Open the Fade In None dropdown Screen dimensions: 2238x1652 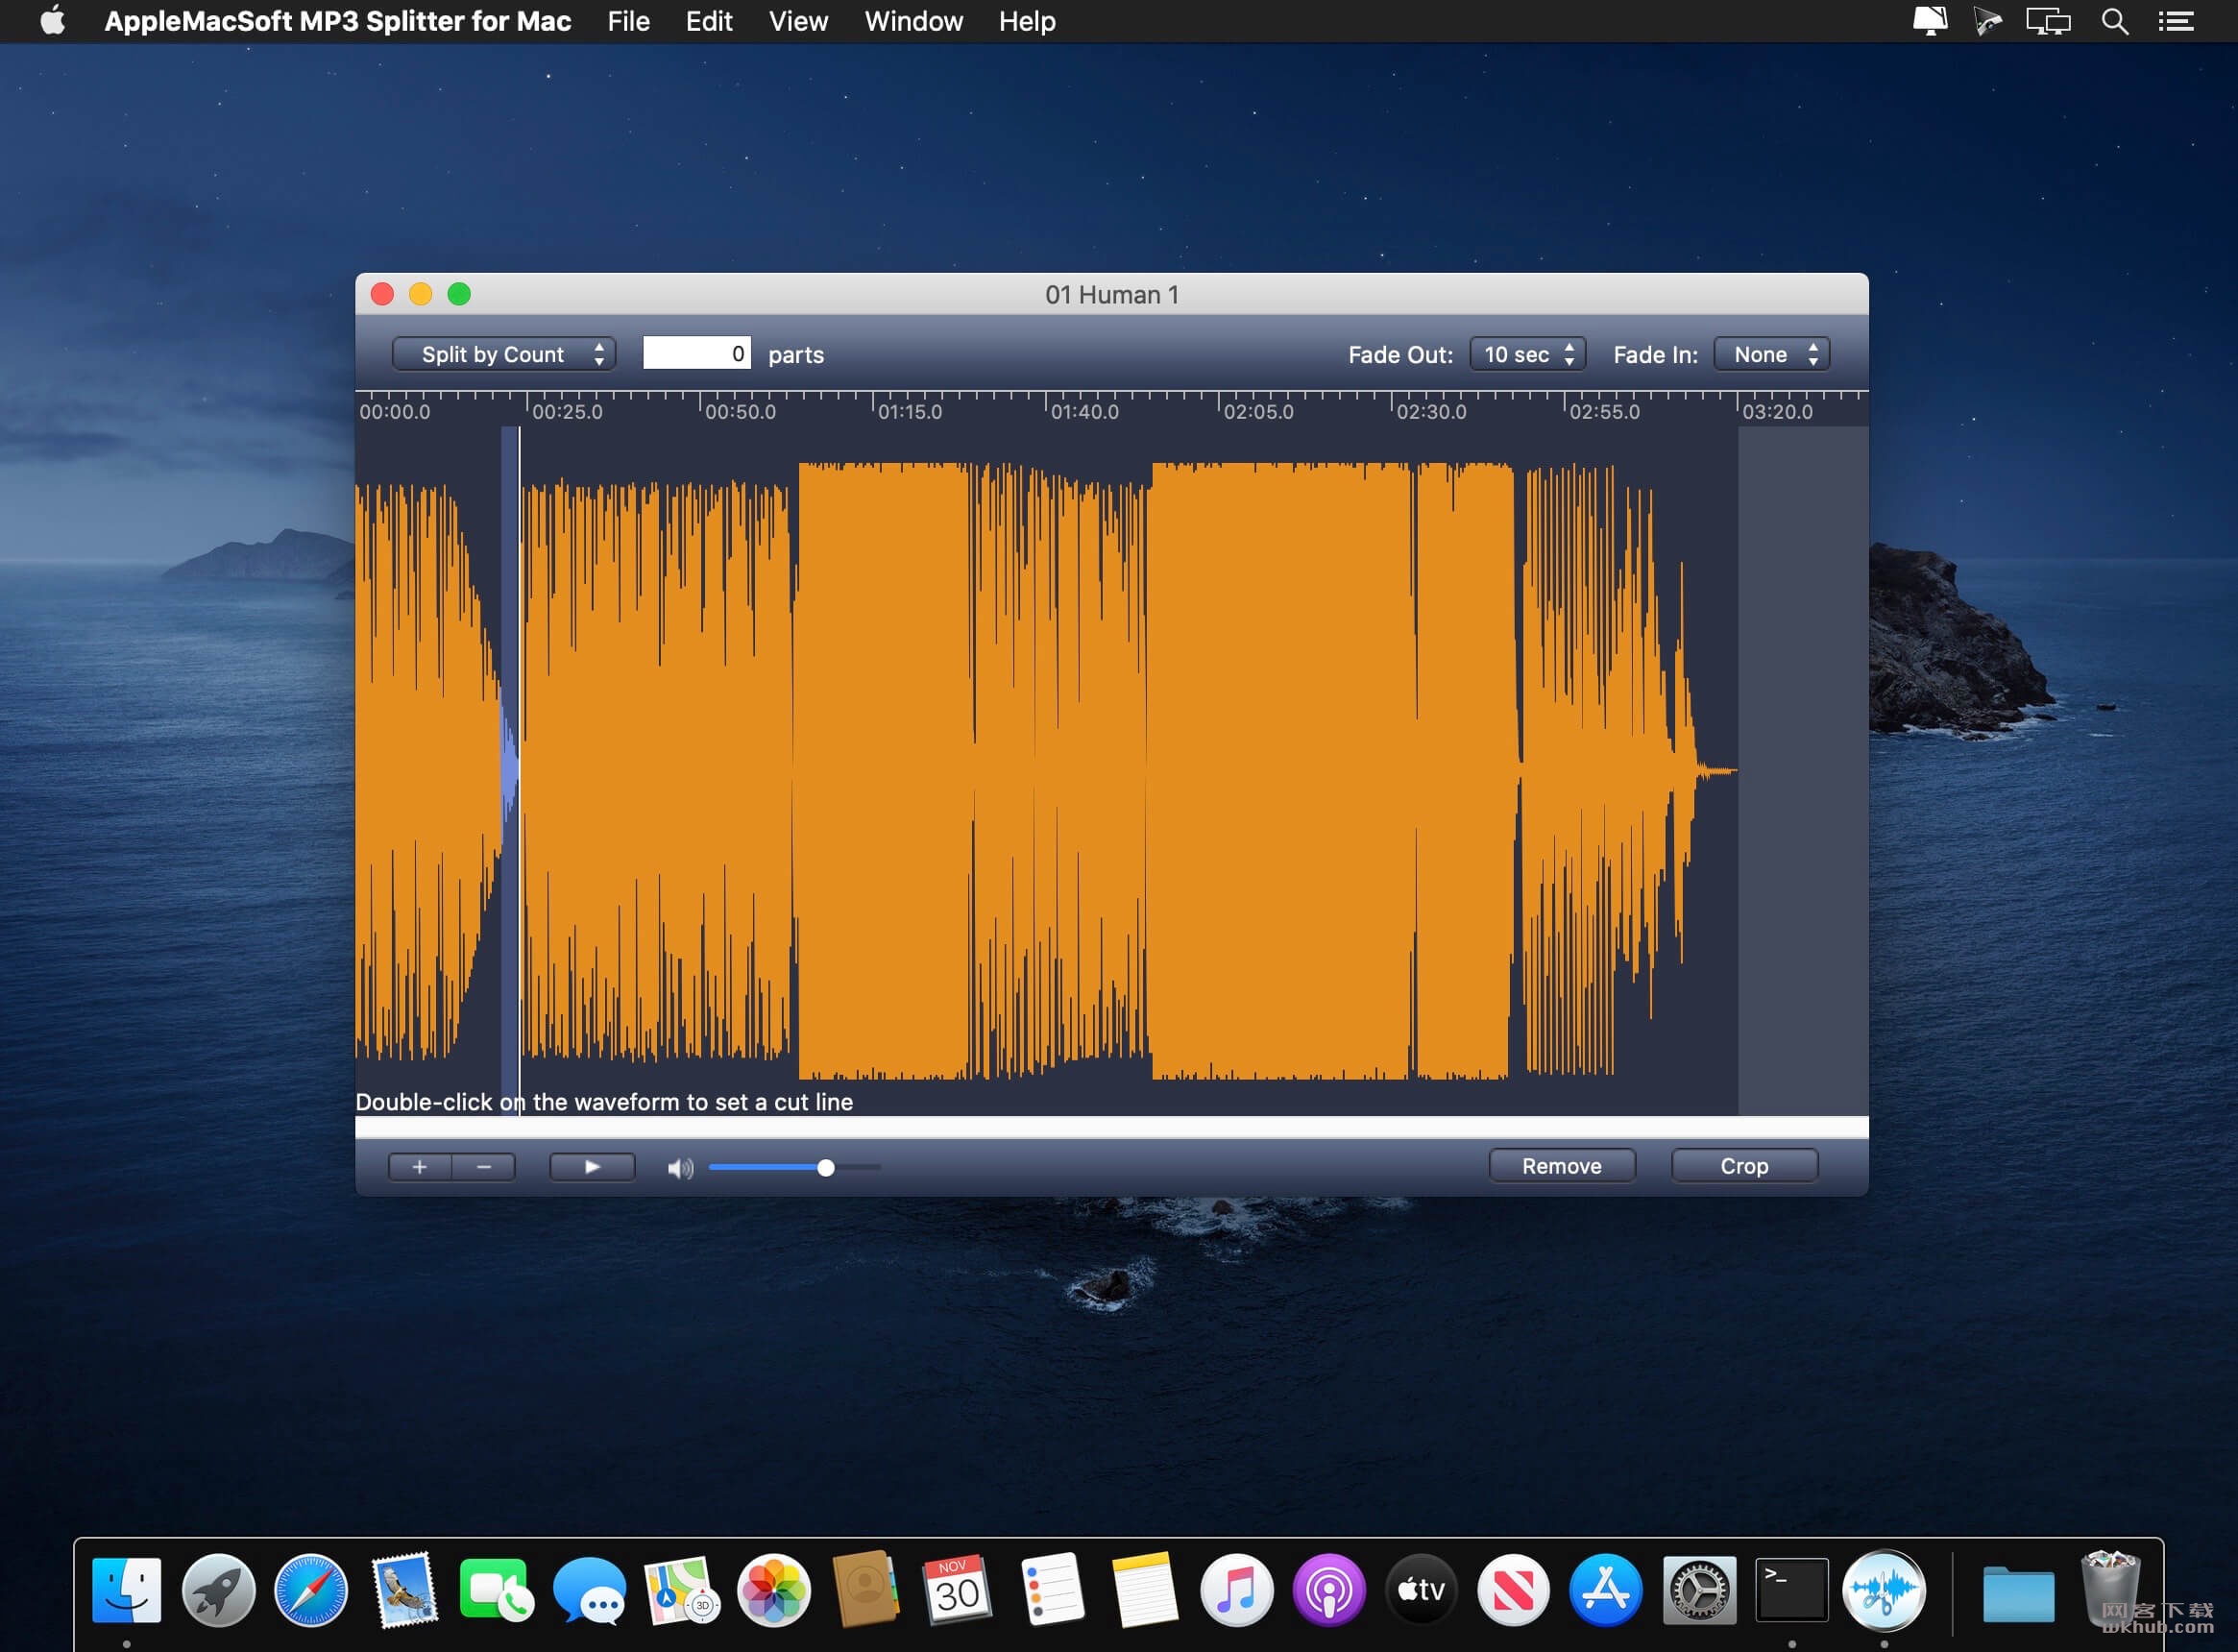tap(1771, 354)
